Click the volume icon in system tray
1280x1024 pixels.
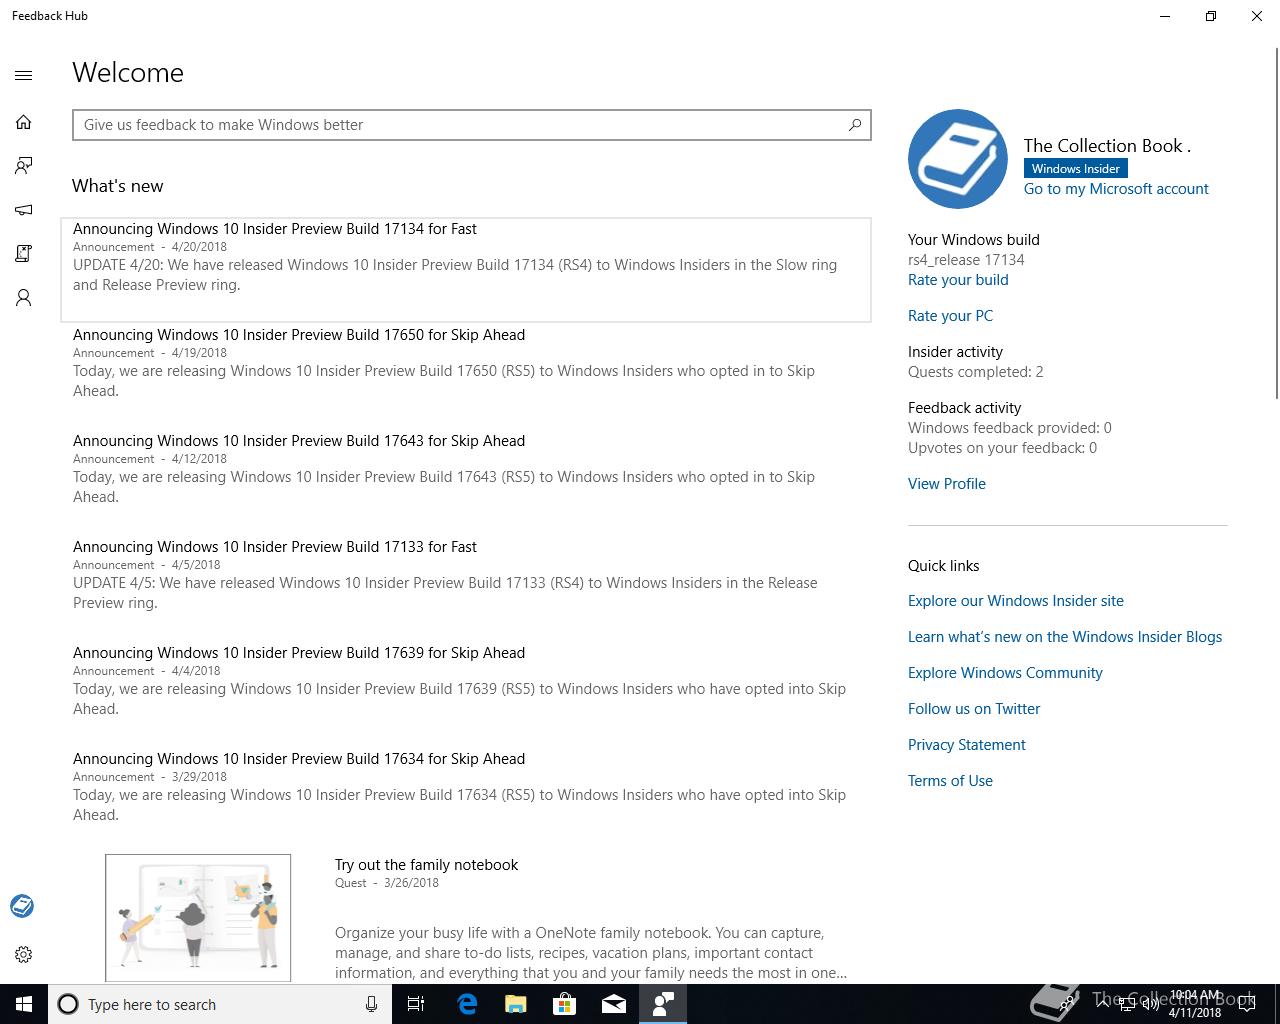coord(1149,1004)
